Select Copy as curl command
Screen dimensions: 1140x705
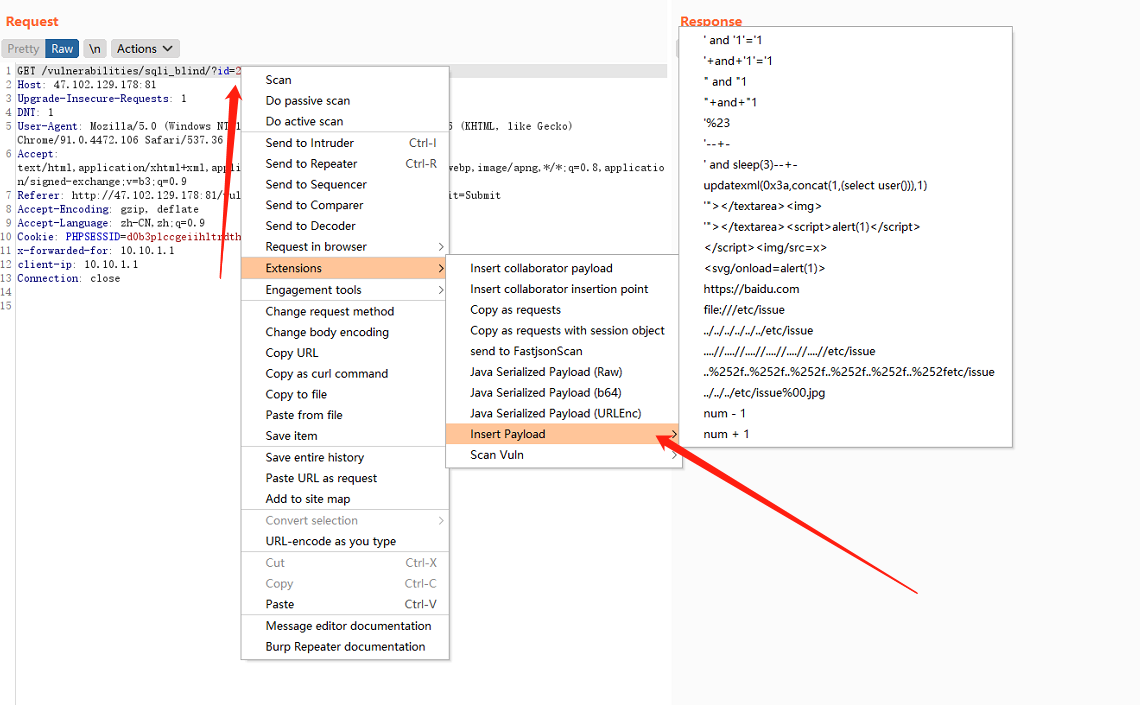[345, 374]
